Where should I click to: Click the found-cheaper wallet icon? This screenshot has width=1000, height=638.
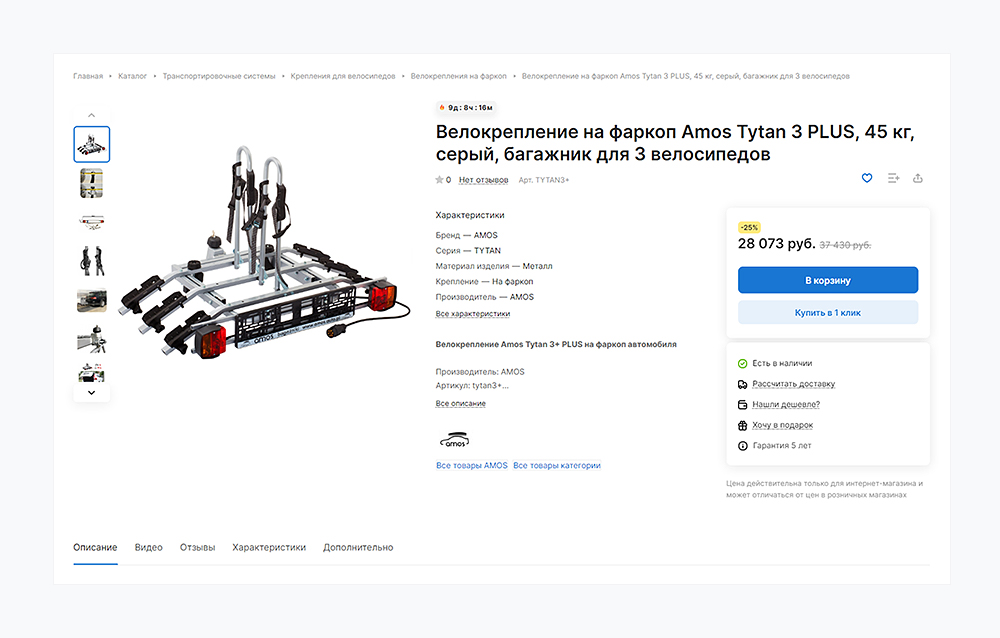(742, 404)
